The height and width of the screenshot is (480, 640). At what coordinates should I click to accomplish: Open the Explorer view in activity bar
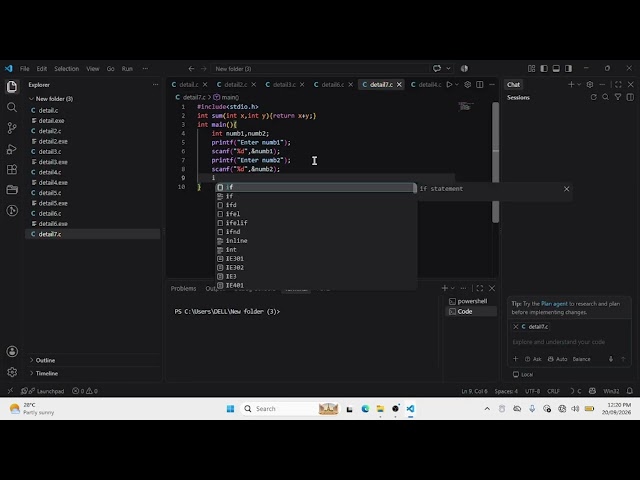coord(12,86)
